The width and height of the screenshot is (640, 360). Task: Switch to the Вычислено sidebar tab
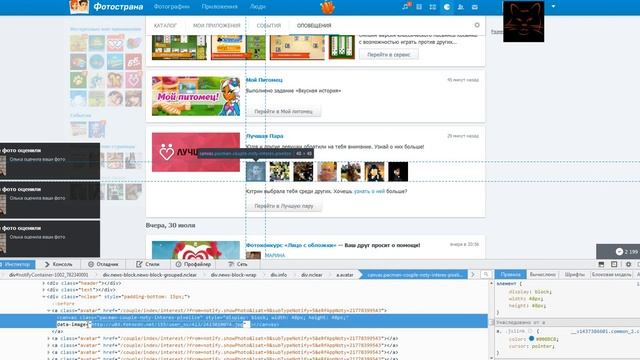pos(543,274)
